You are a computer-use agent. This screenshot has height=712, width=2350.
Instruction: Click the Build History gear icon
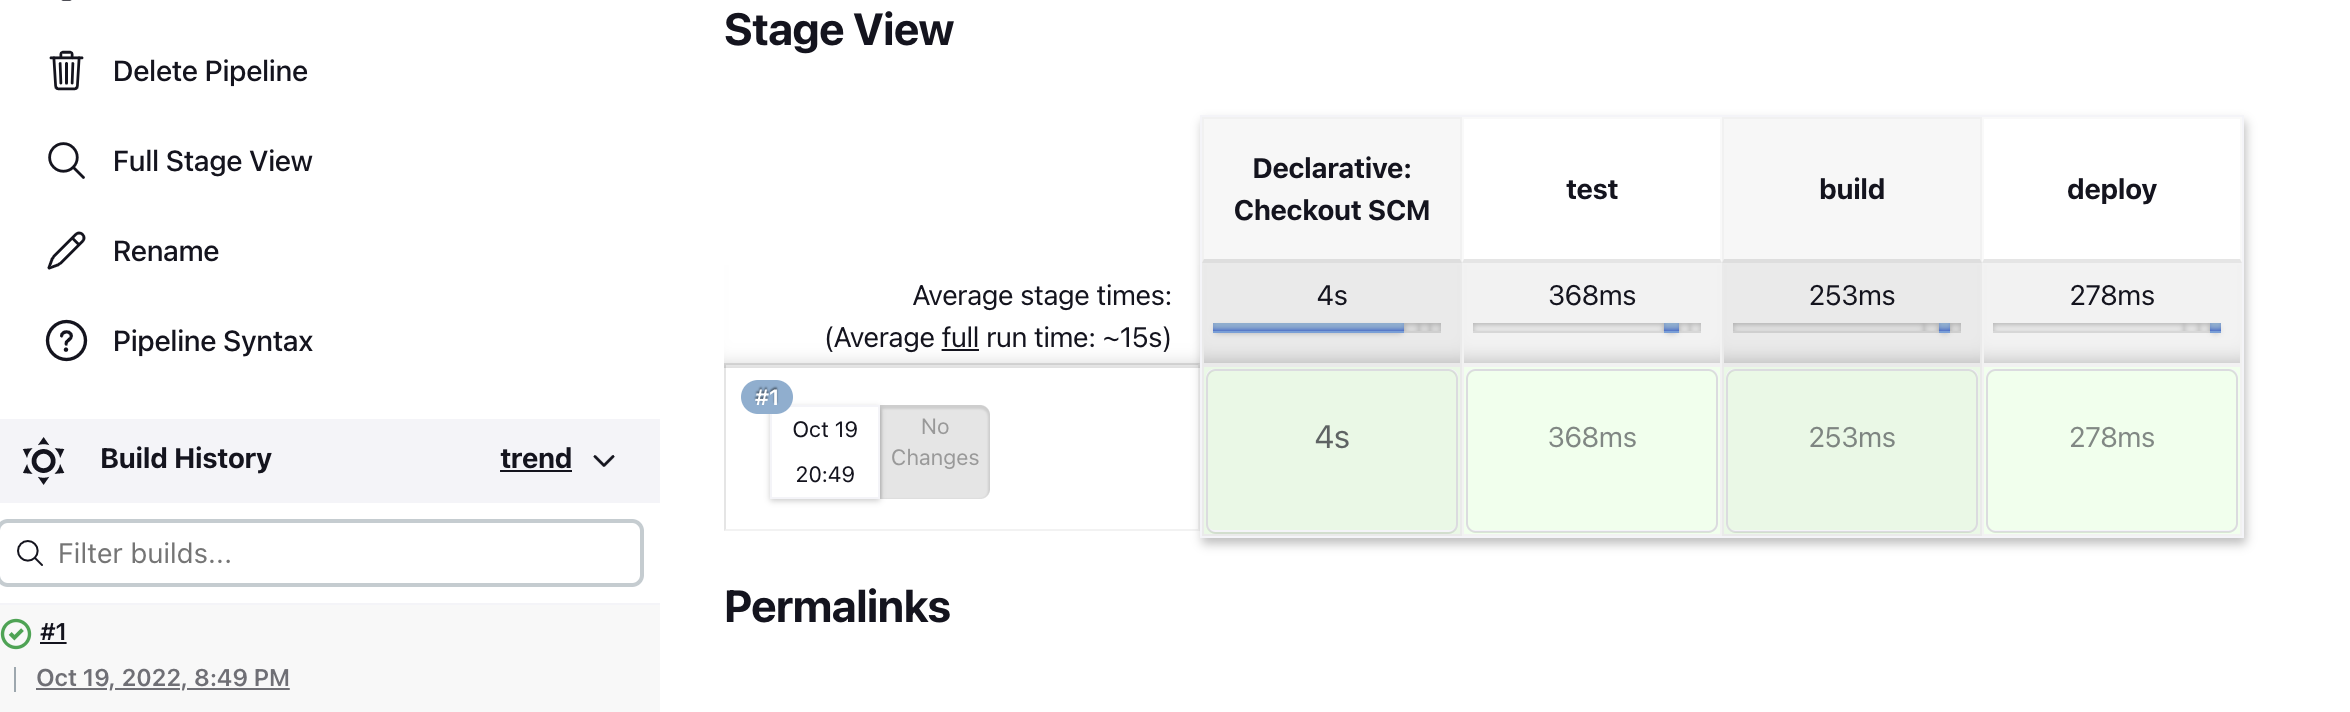pyautogui.click(x=44, y=460)
